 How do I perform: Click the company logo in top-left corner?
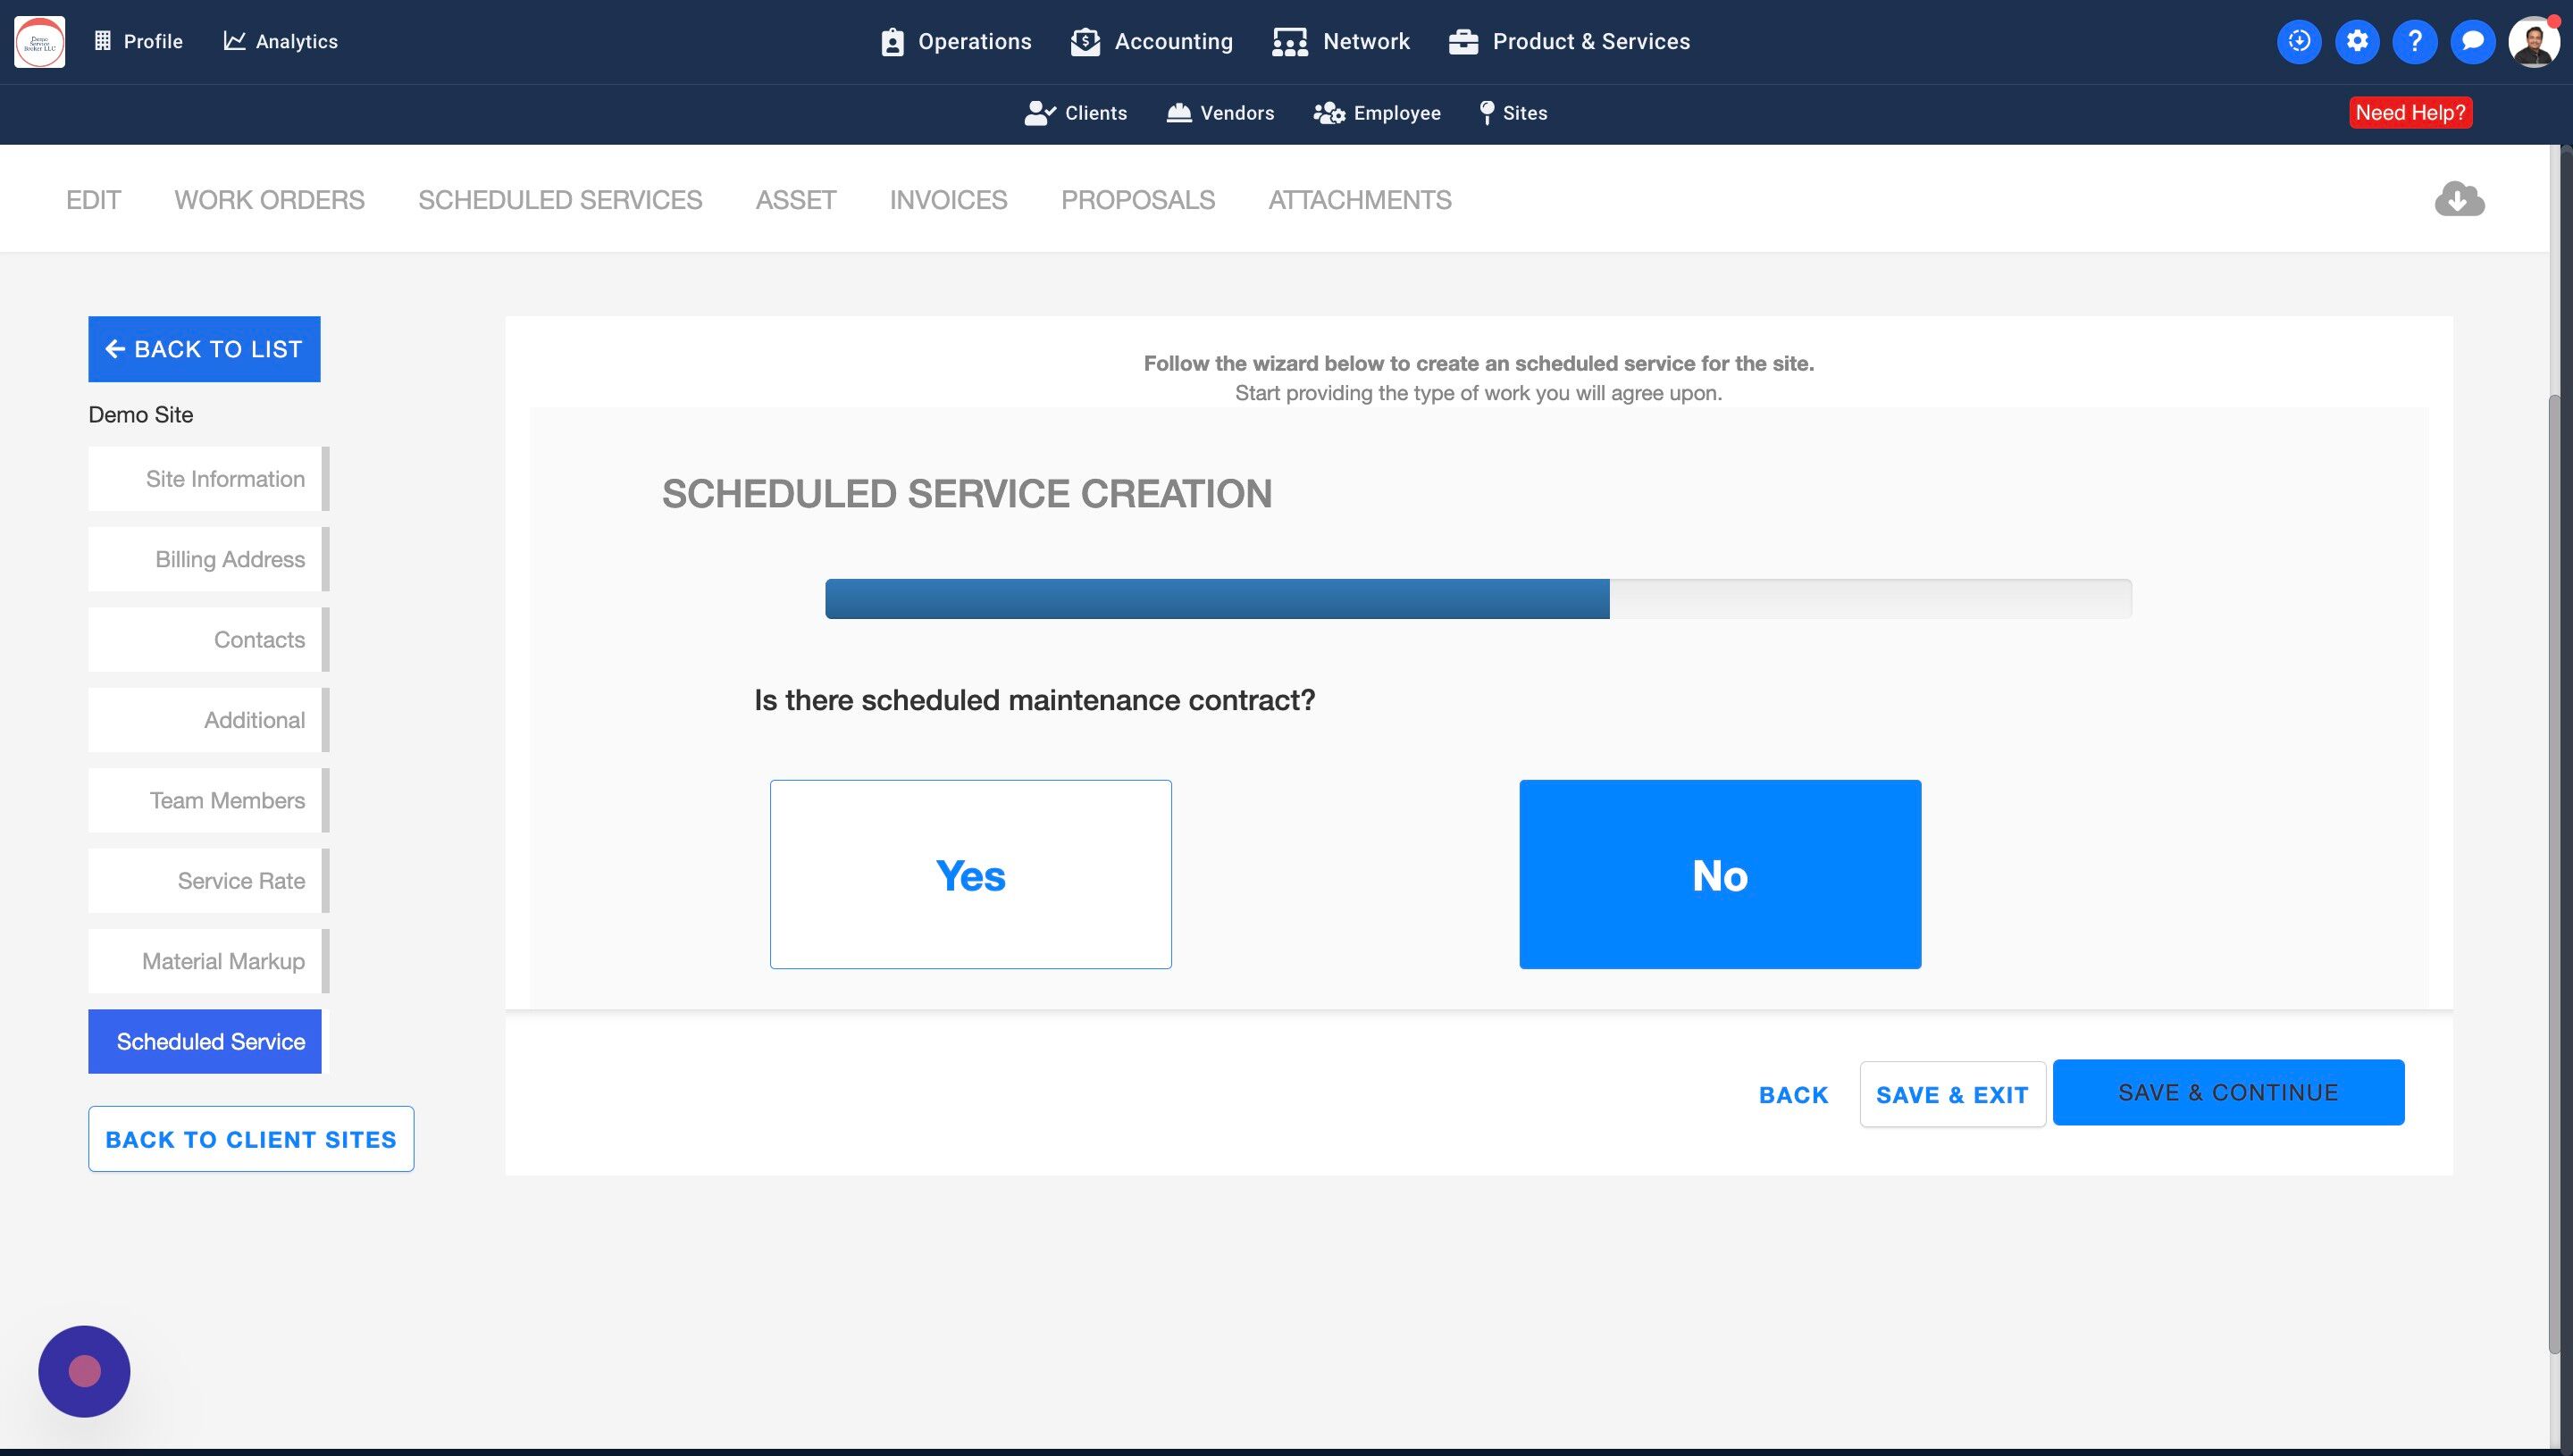tap(40, 42)
